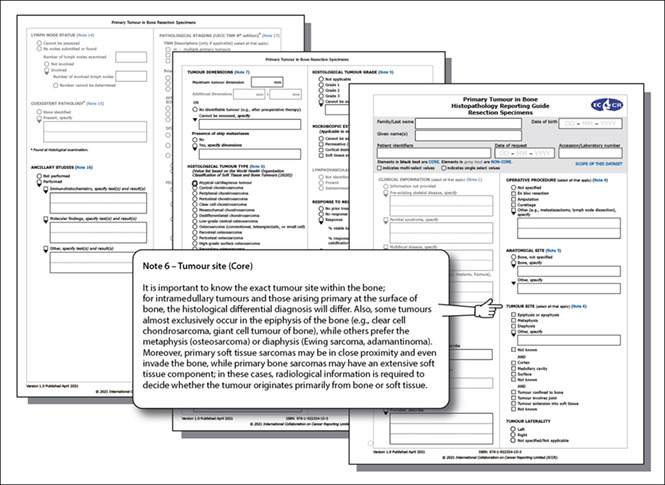665x485 pixels.
Task: Select Grade 3 histological tumour grade
Action: (x=321, y=96)
